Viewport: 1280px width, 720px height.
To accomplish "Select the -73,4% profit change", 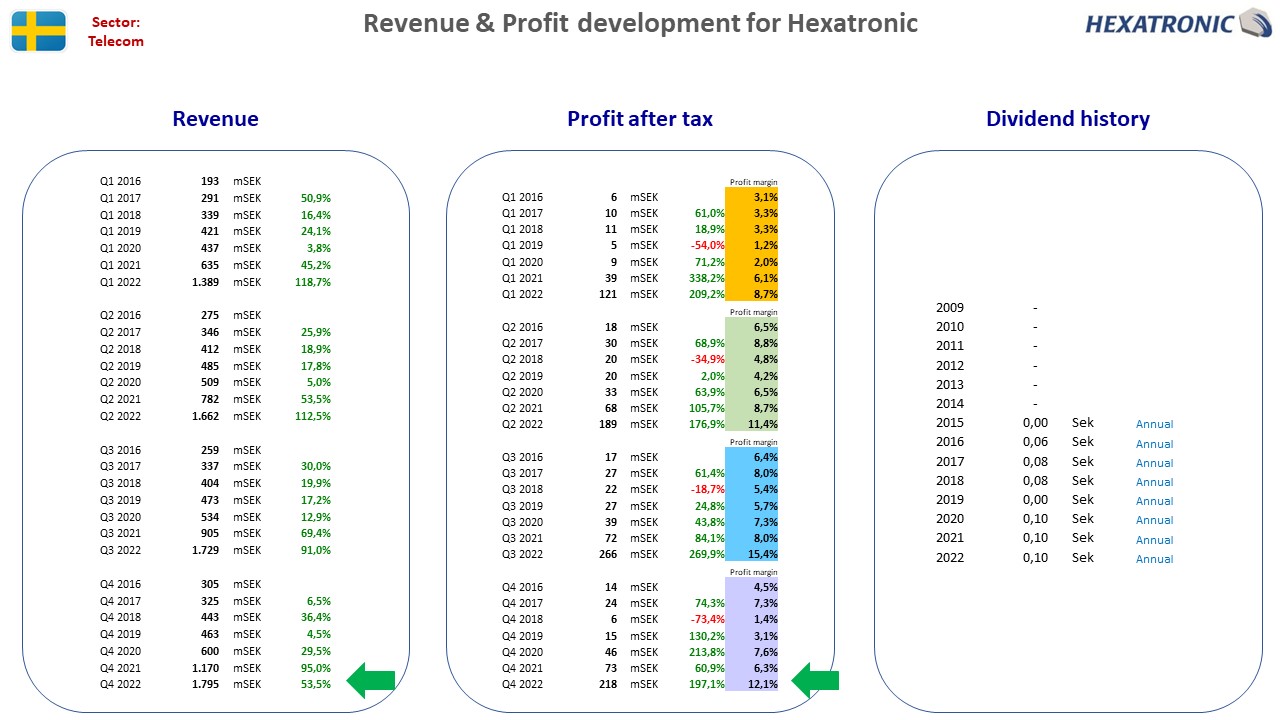I will [708, 619].
